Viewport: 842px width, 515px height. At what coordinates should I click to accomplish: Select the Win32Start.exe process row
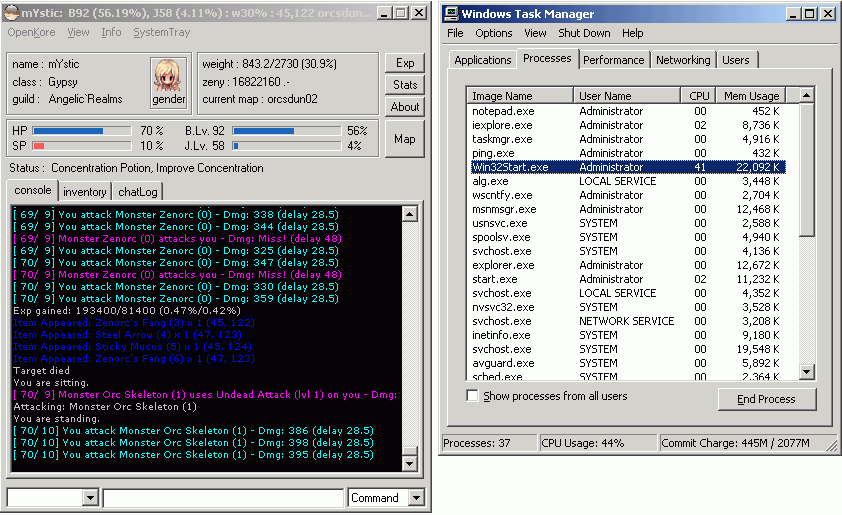pos(628,167)
